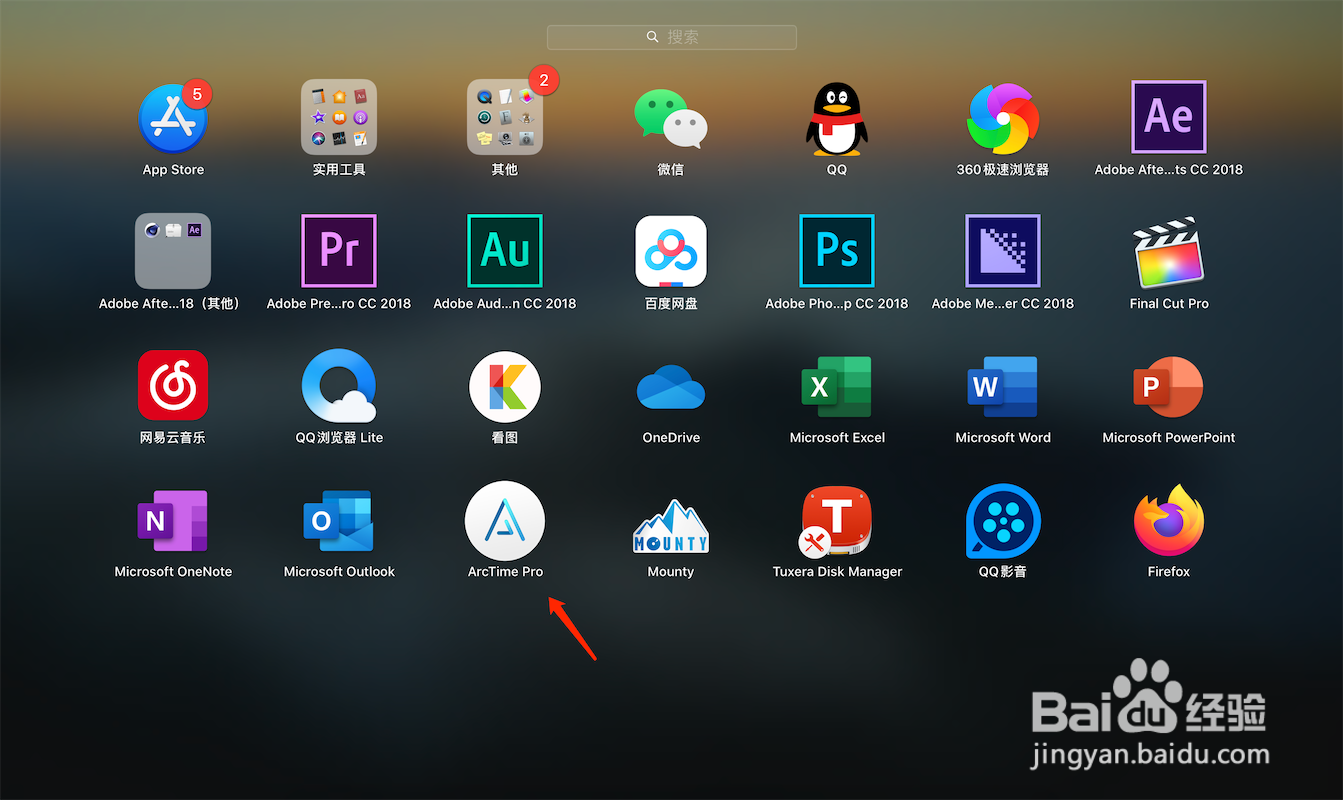Open QQ影音 player
This screenshot has width=1343, height=800.
(x=1003, y=520)
